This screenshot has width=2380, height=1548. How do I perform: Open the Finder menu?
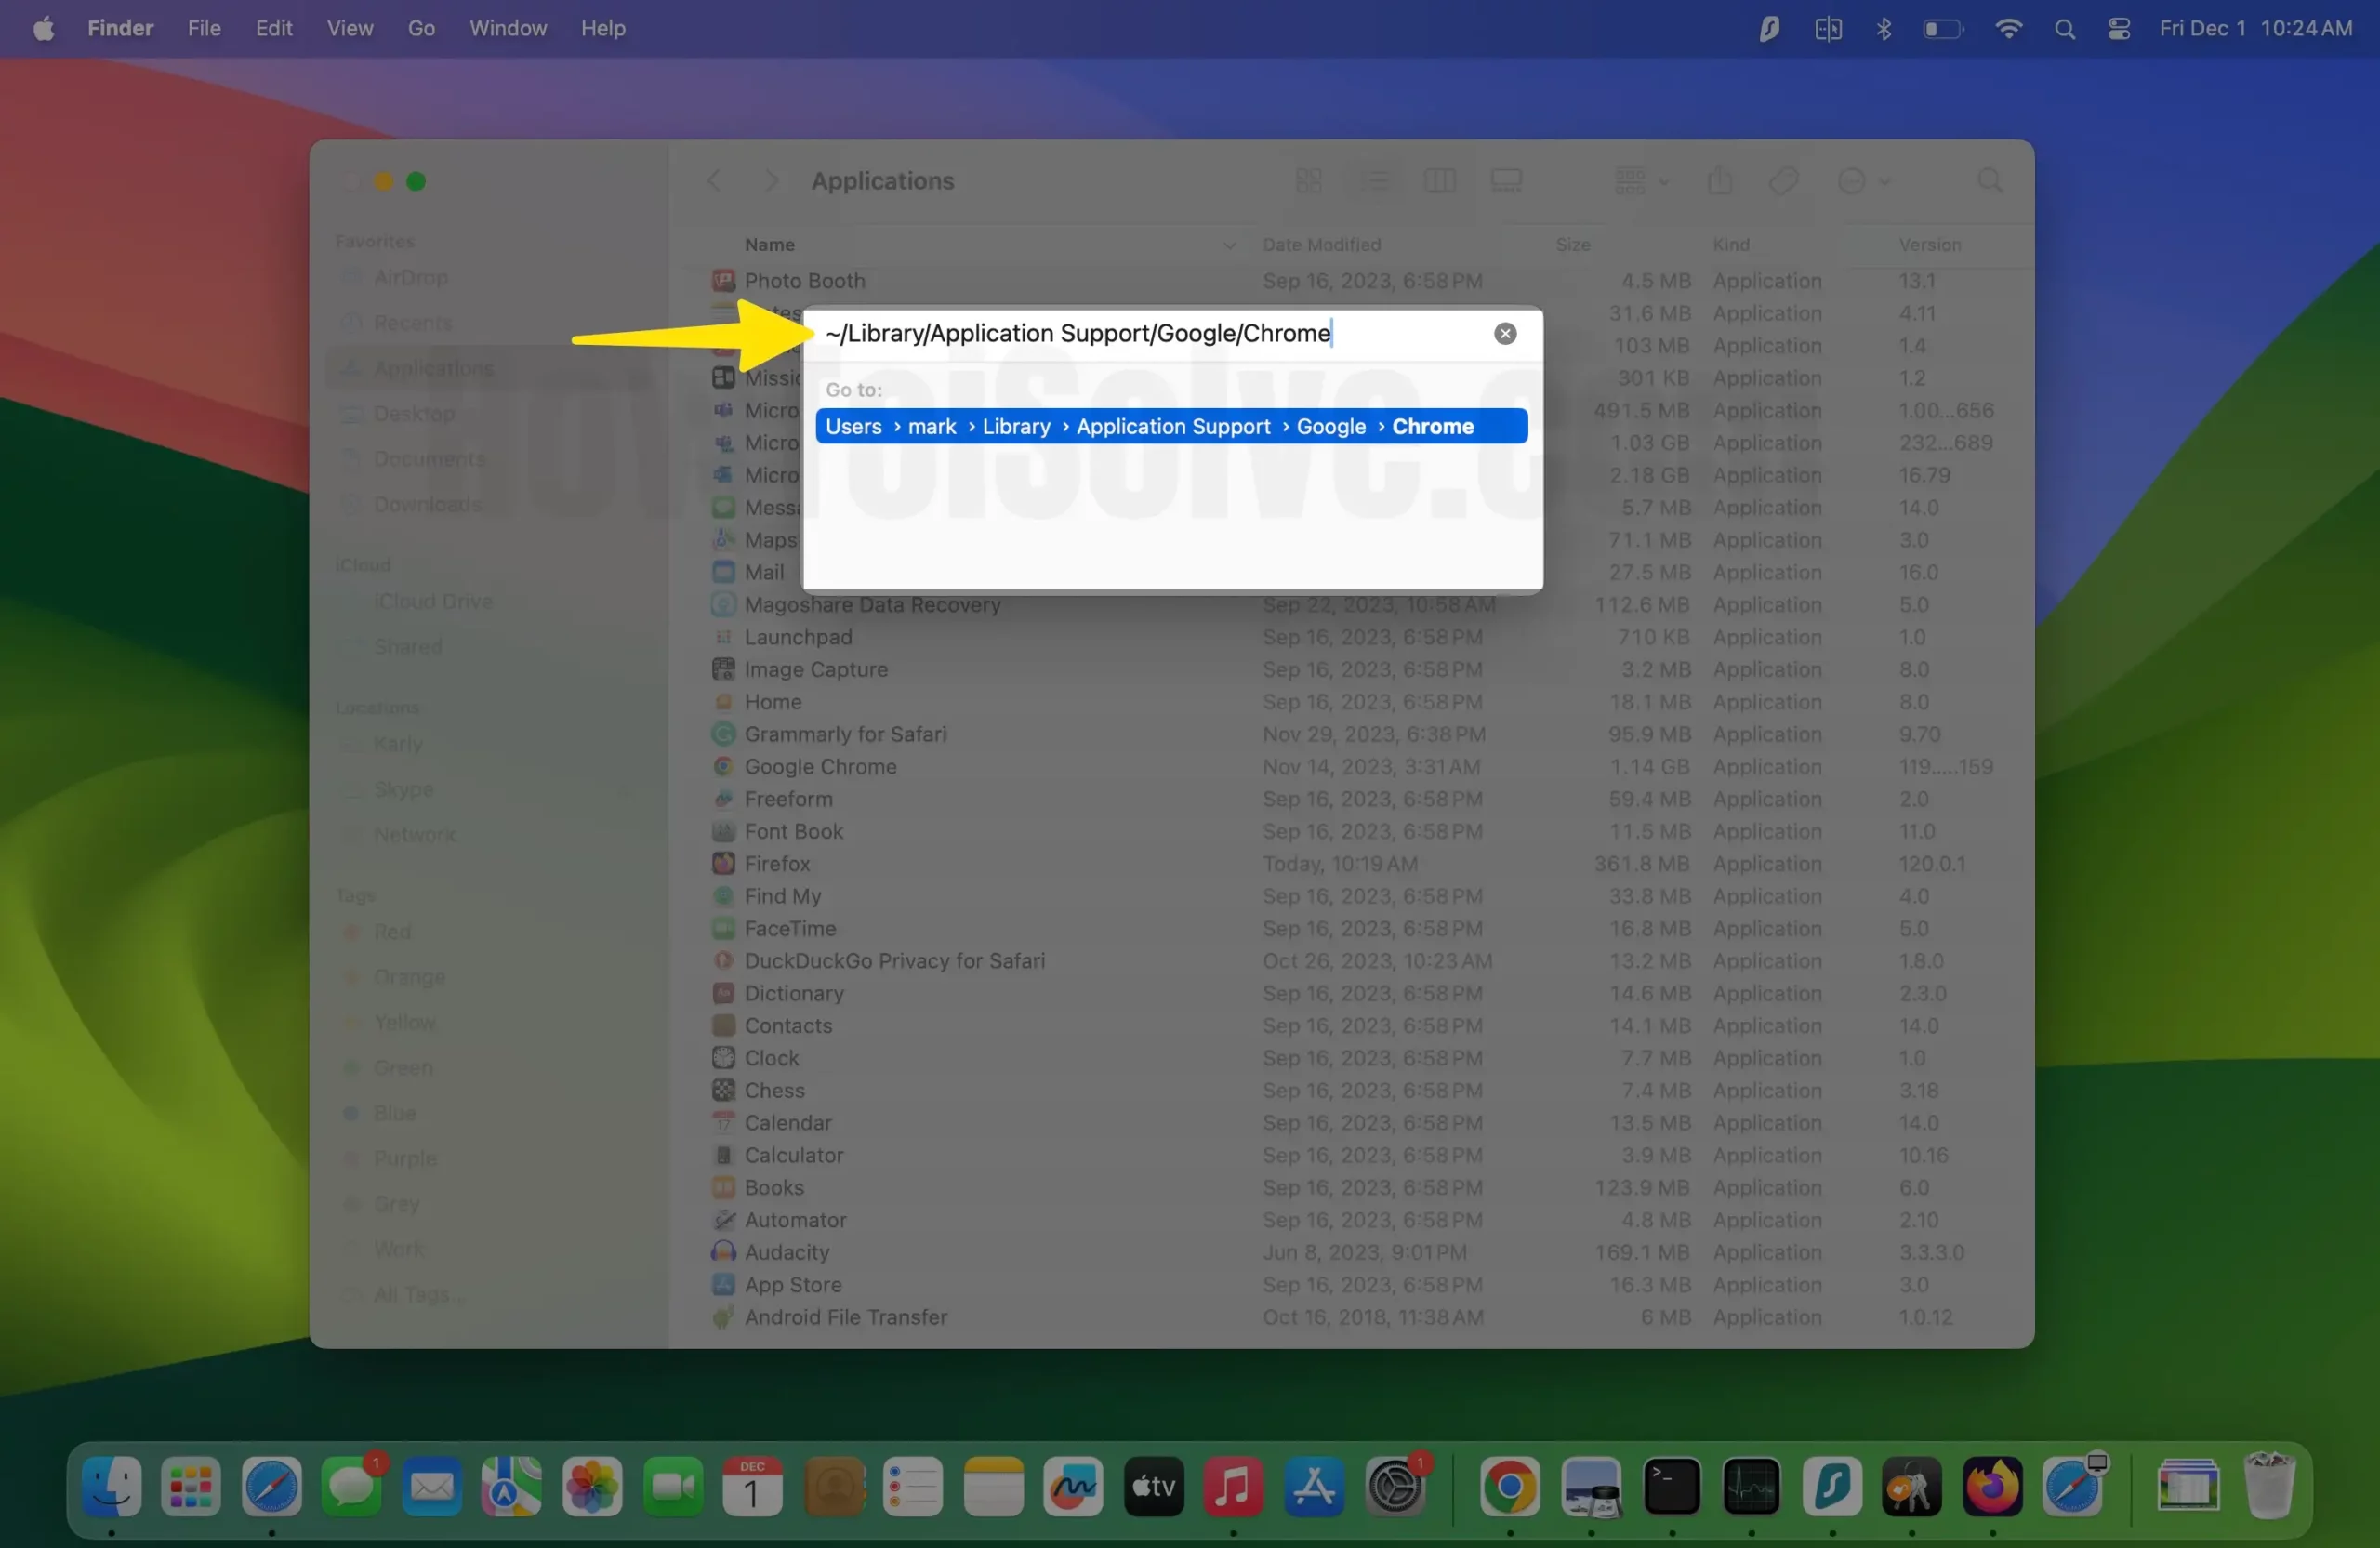click(120, 28)
